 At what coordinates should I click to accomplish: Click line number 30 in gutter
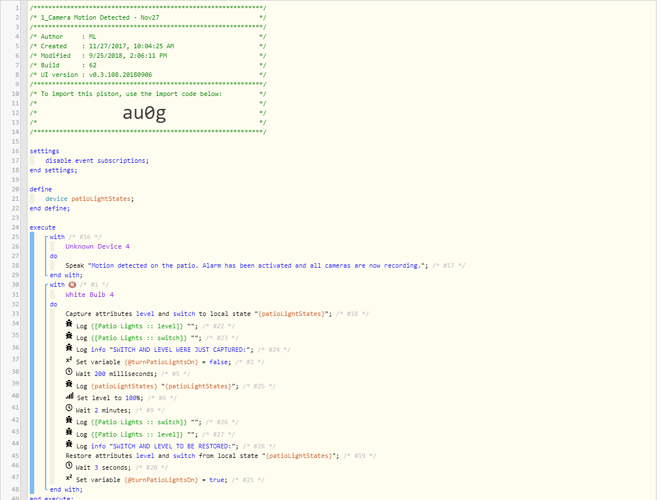pos(16,285)
